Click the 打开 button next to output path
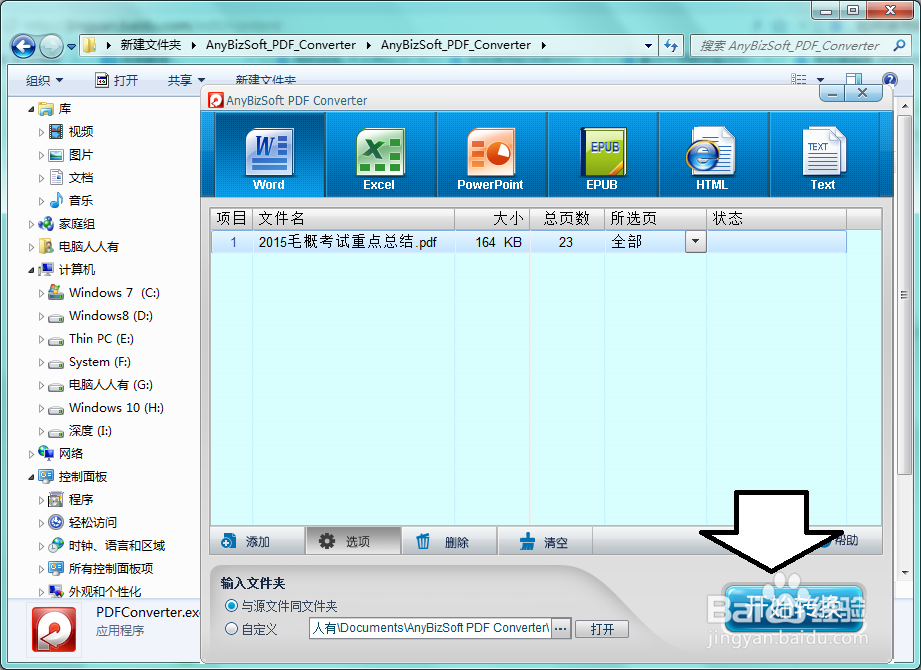This screenshot has height=670, width=921. 602,629
